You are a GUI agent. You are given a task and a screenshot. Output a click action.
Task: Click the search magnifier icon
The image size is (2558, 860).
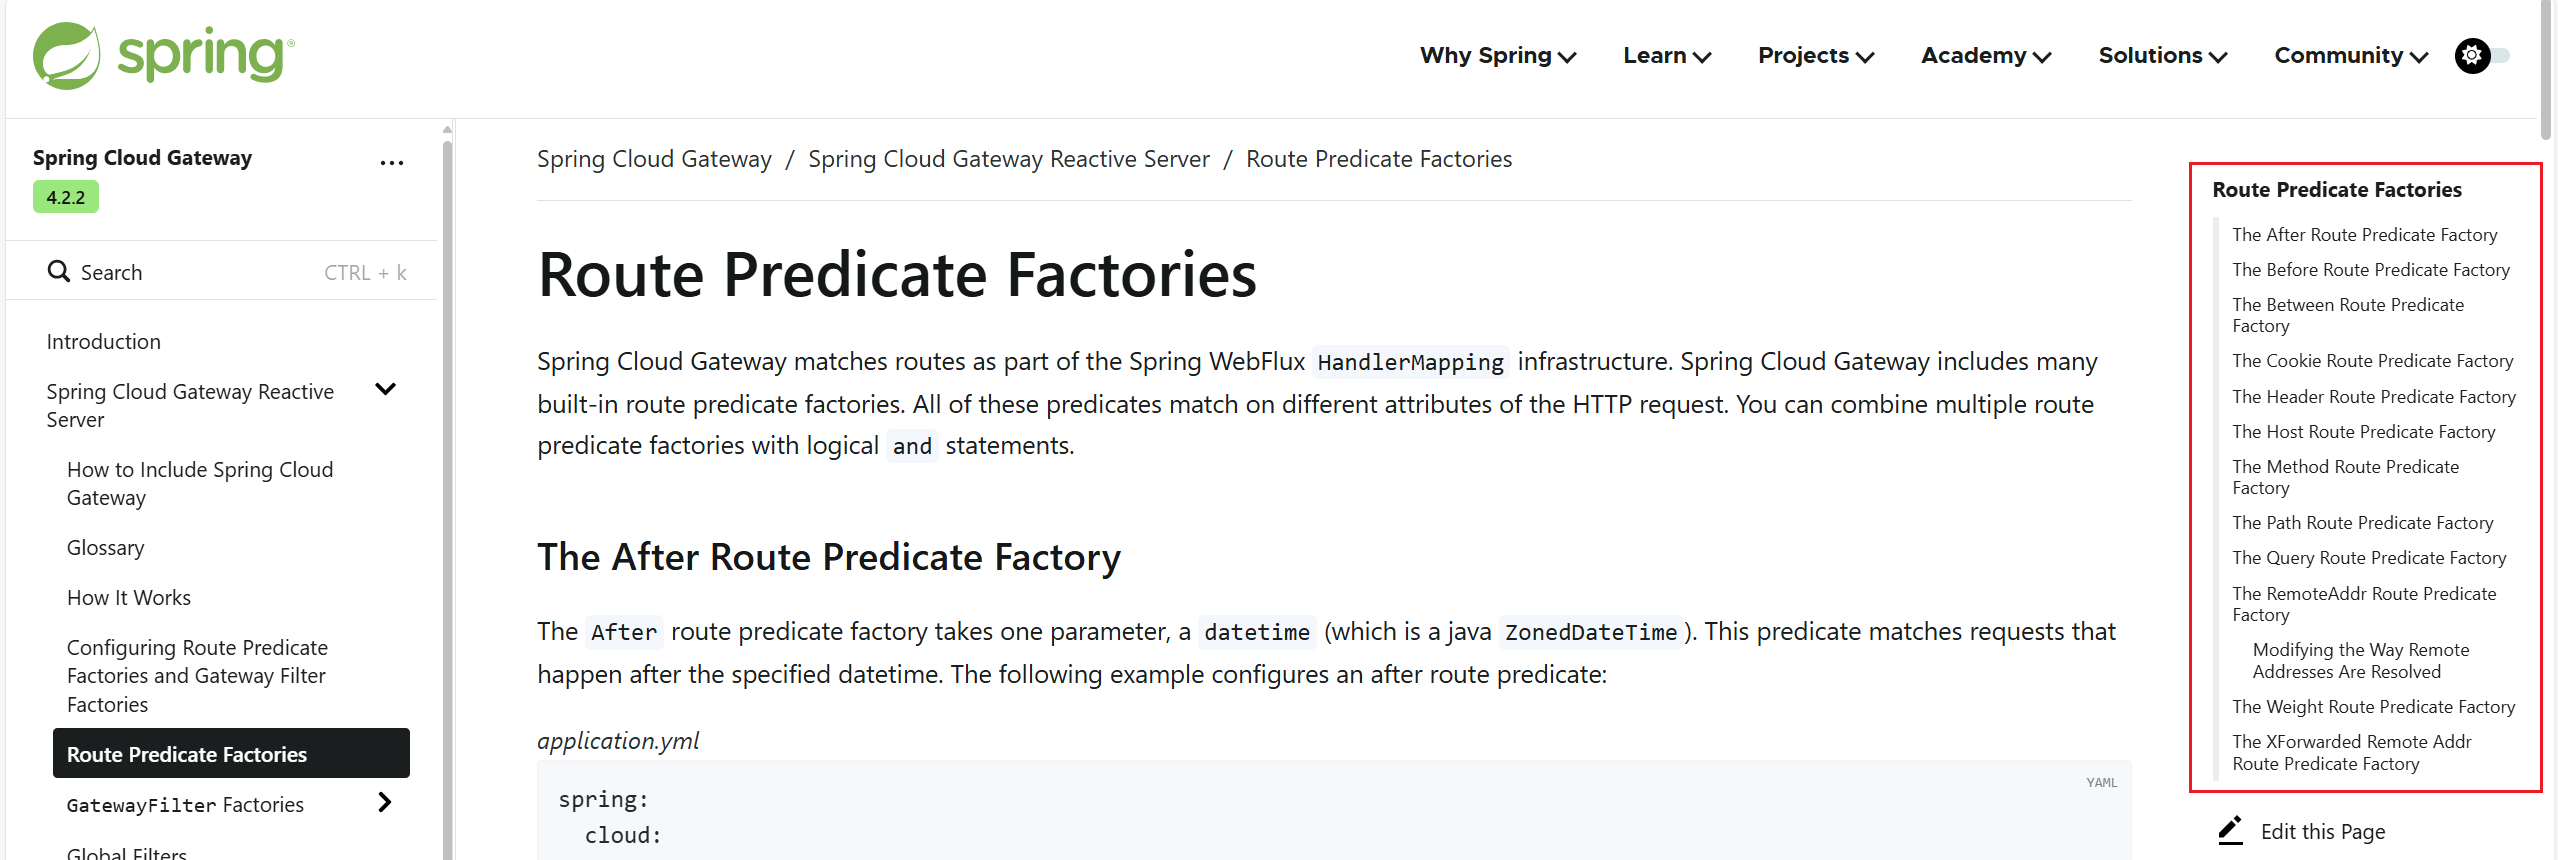pyautogui.click(x=59, y=271)
